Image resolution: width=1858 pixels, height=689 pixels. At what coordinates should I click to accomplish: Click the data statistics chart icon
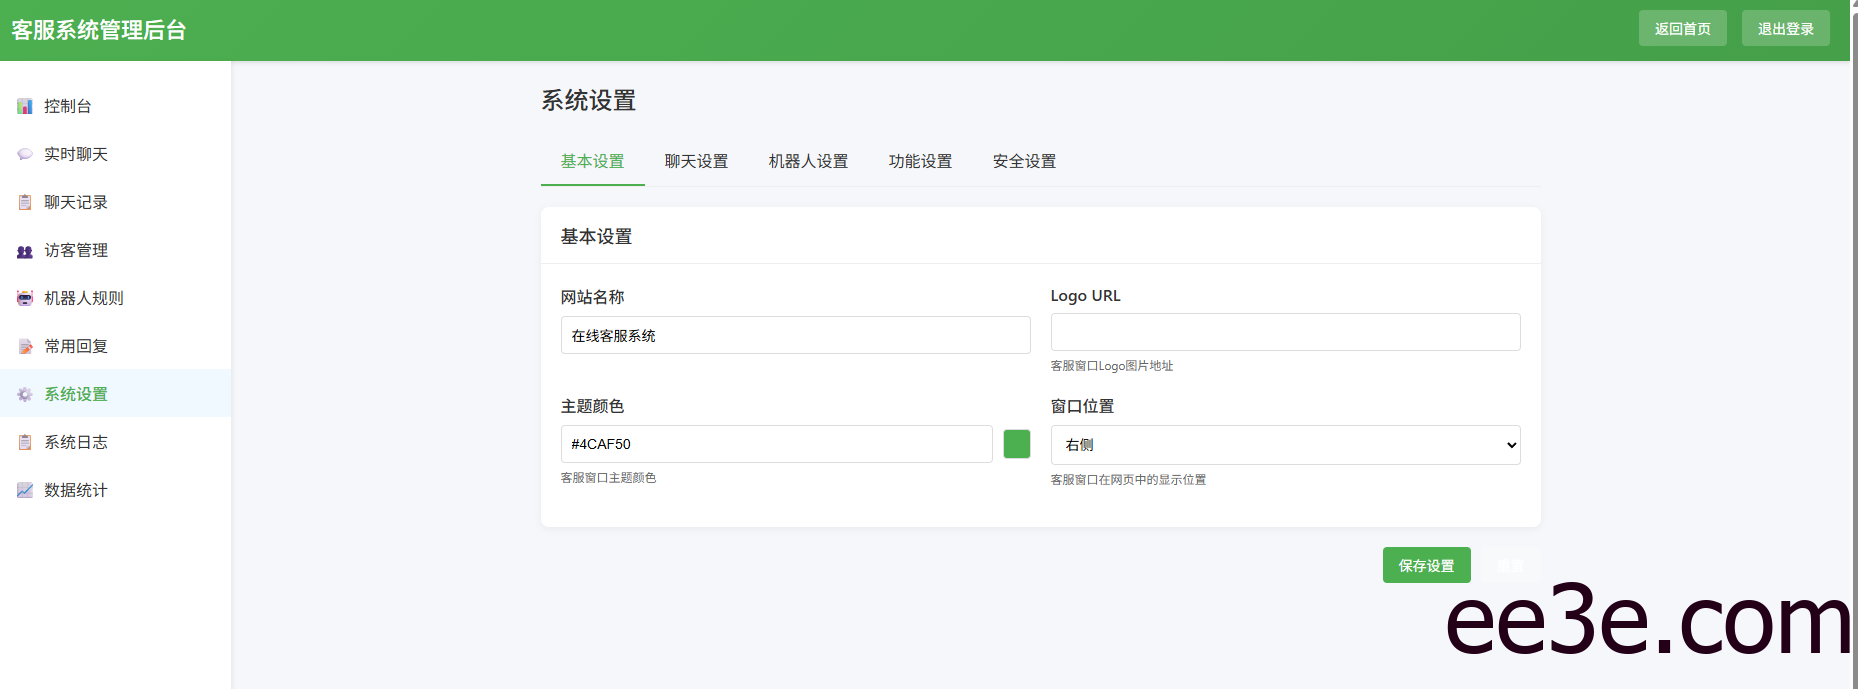tap(25, 490)
